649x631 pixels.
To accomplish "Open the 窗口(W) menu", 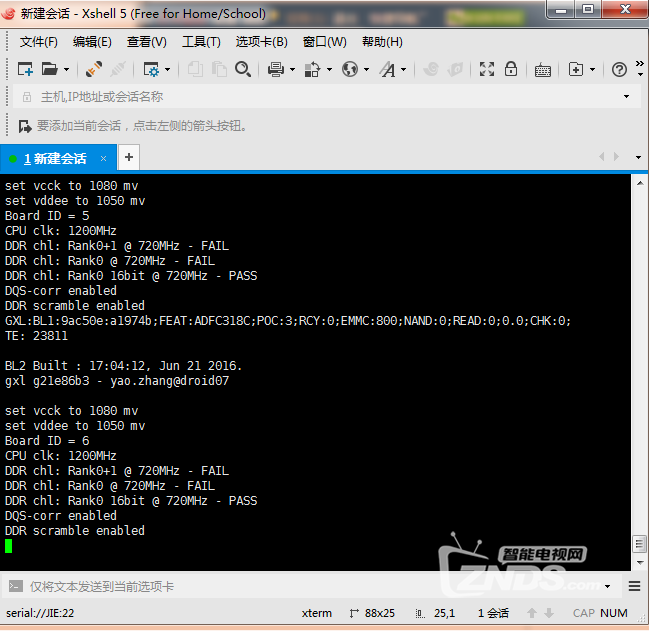I will pos(324,42).
